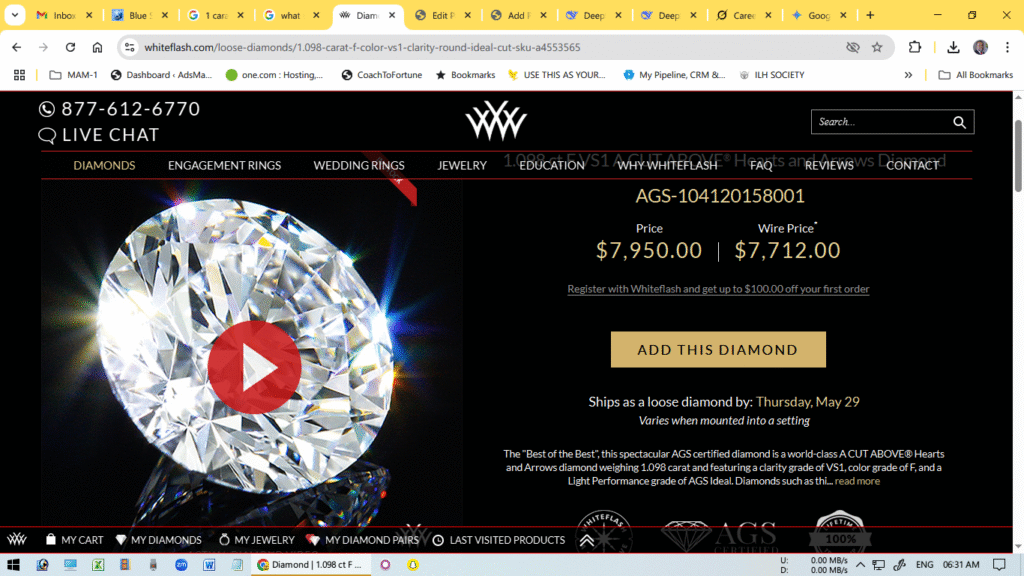
Task: Open the Windows Start menu
Action: (13, 565)
